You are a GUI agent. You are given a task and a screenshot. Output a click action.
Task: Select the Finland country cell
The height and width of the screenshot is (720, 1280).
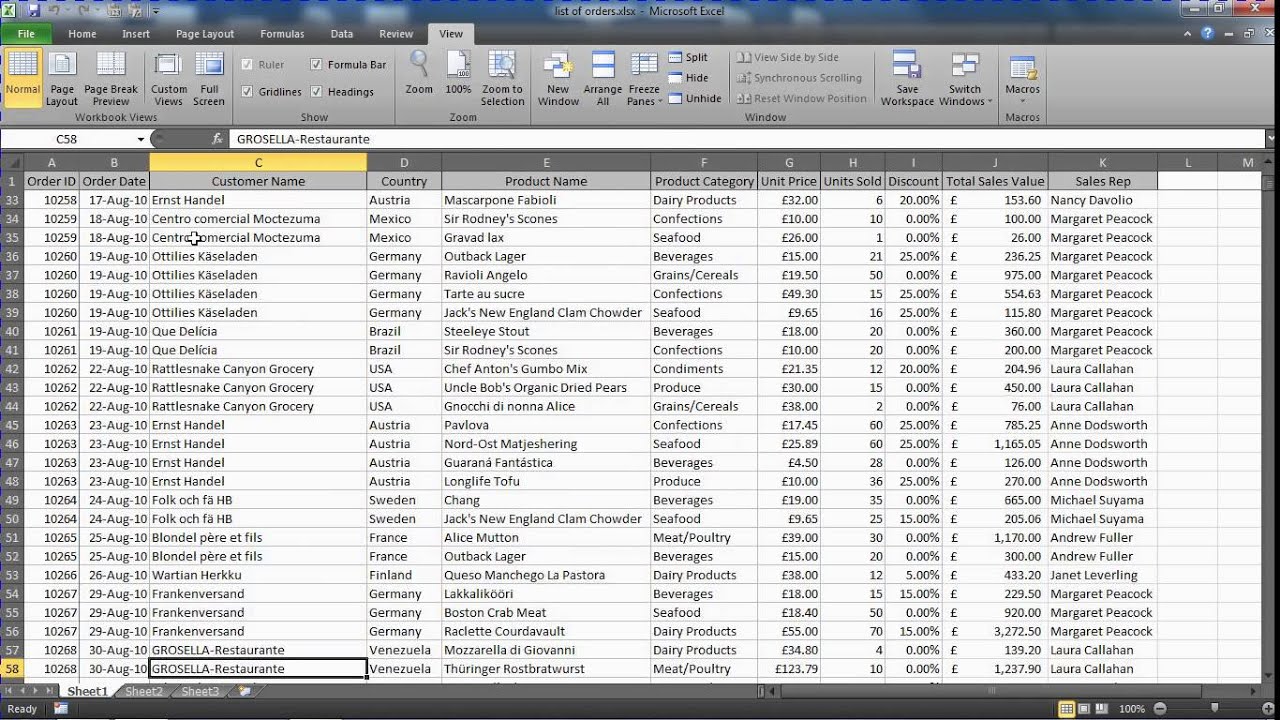coord(403,575)
